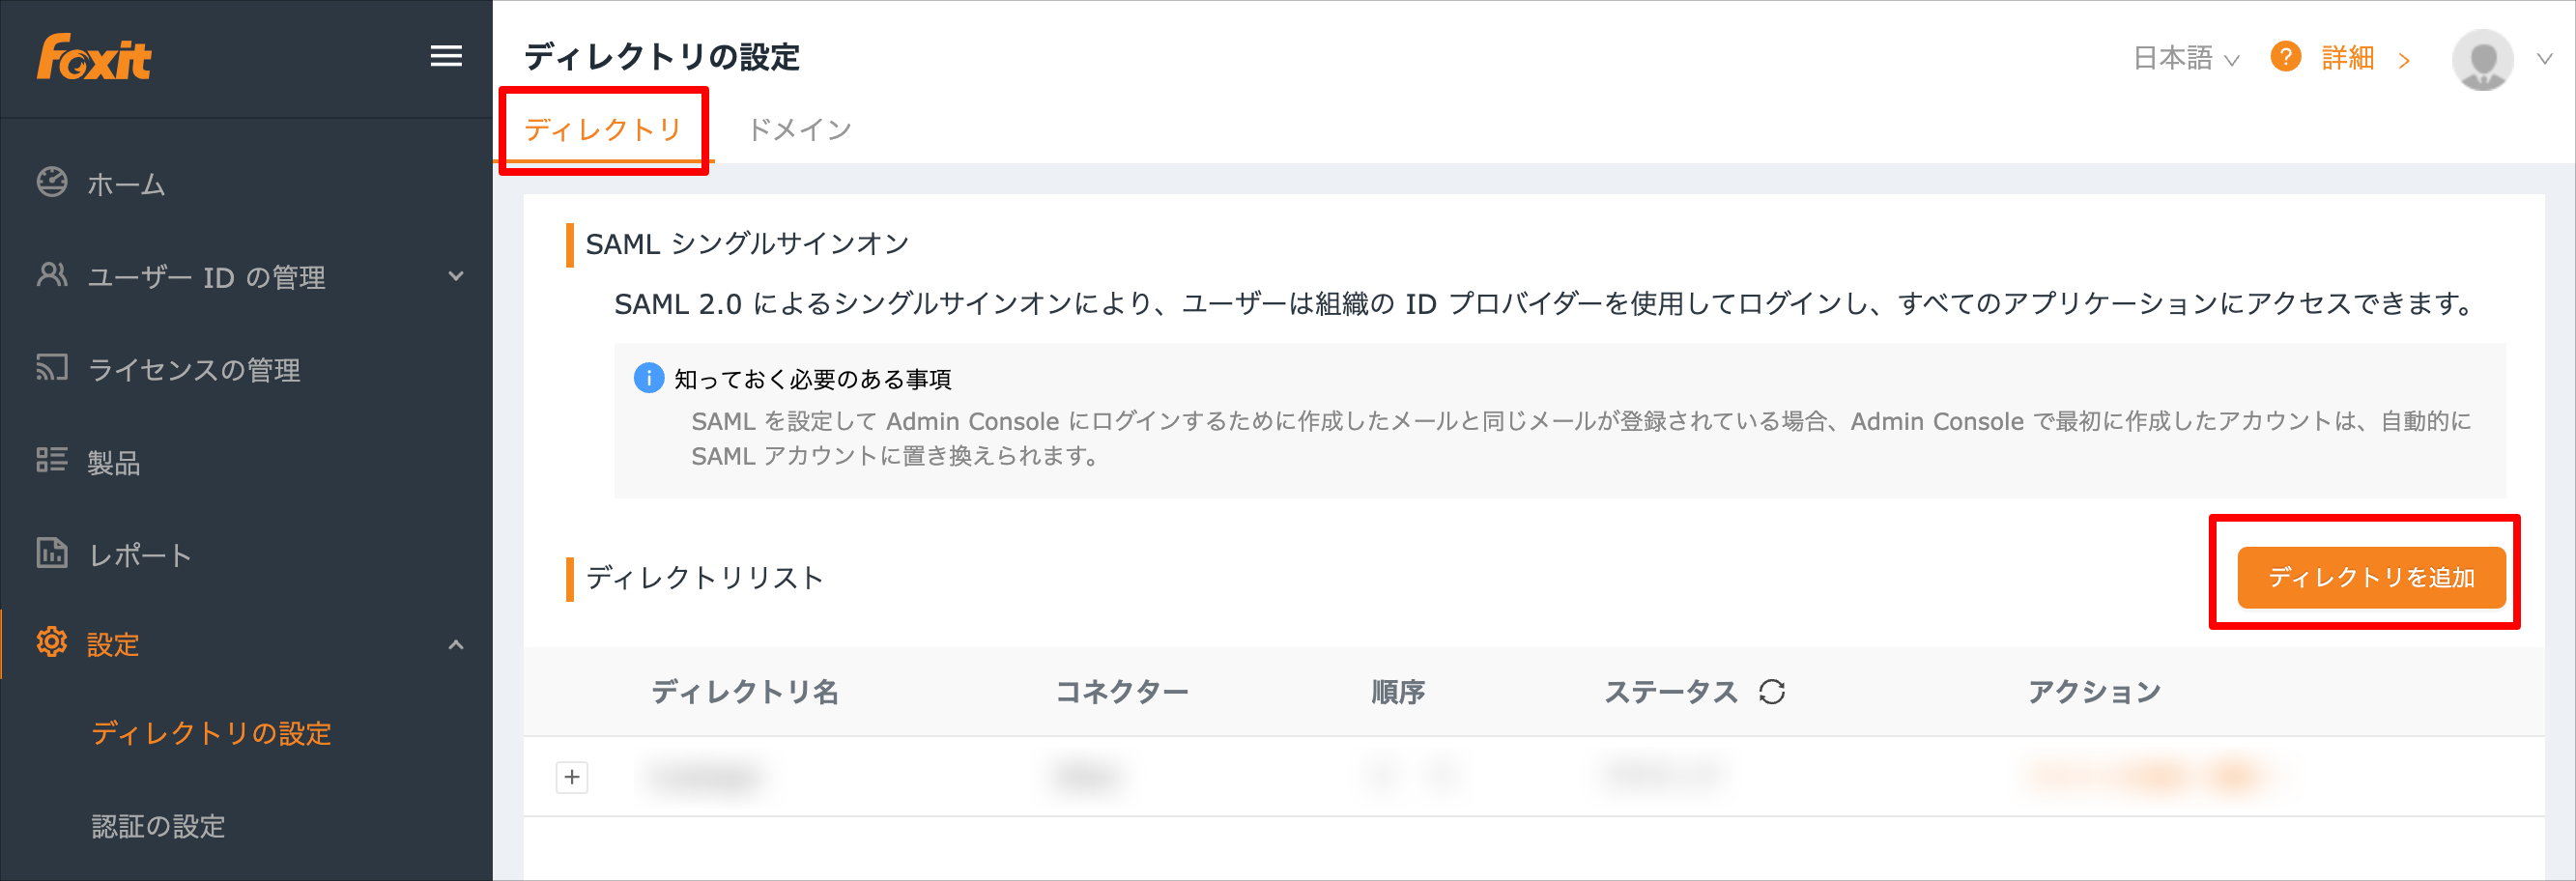Click the home dashboard icon

pyautogui.click(x=52, y=182)
